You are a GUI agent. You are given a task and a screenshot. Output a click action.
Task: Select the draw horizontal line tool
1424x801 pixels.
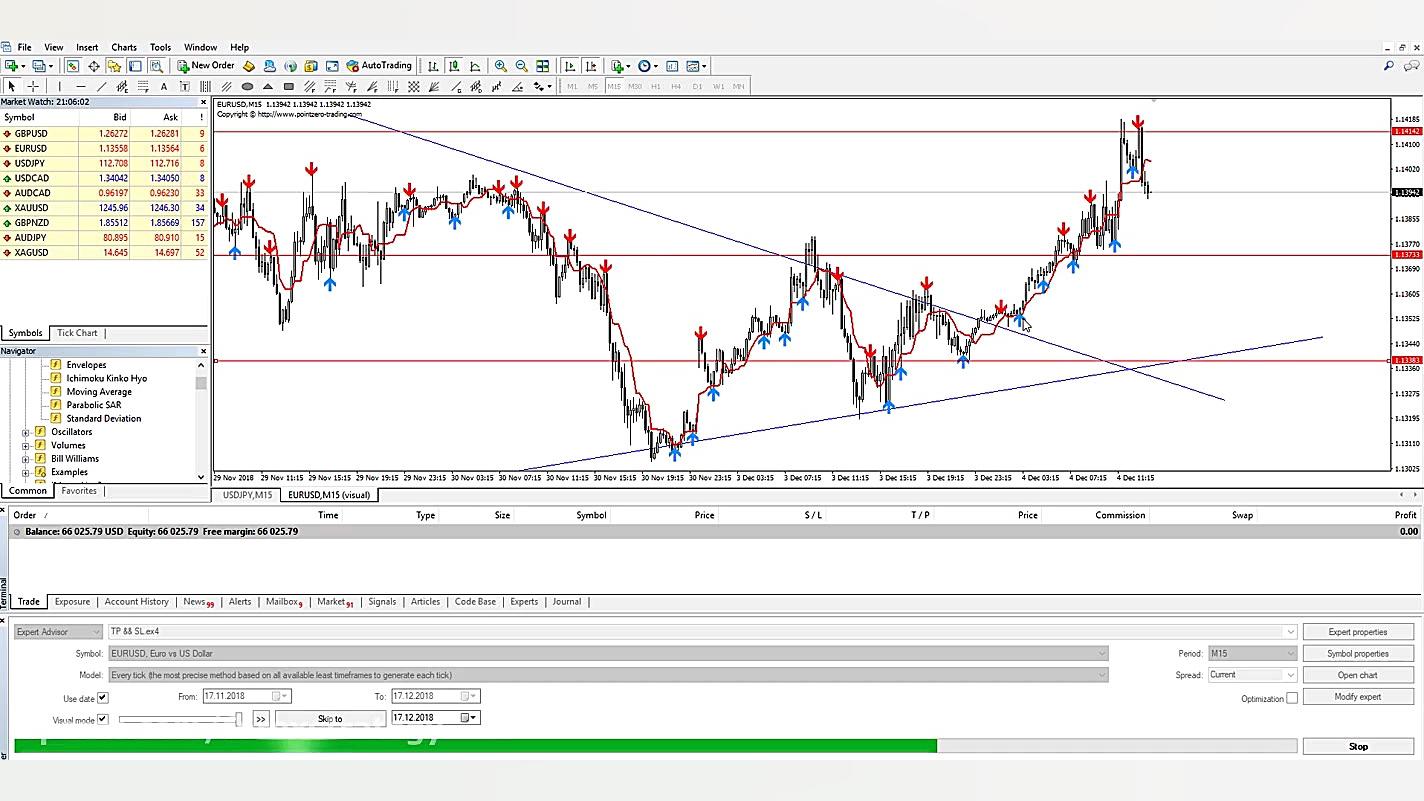coord(81,86)
